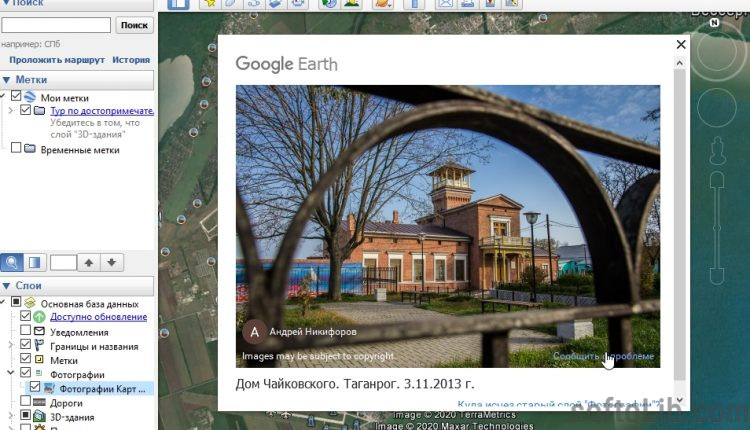Viewport: 750px width, 430px height.
Task: Click the gradient layer-view button next to magnifier
Action: click(x=34, y=262)
